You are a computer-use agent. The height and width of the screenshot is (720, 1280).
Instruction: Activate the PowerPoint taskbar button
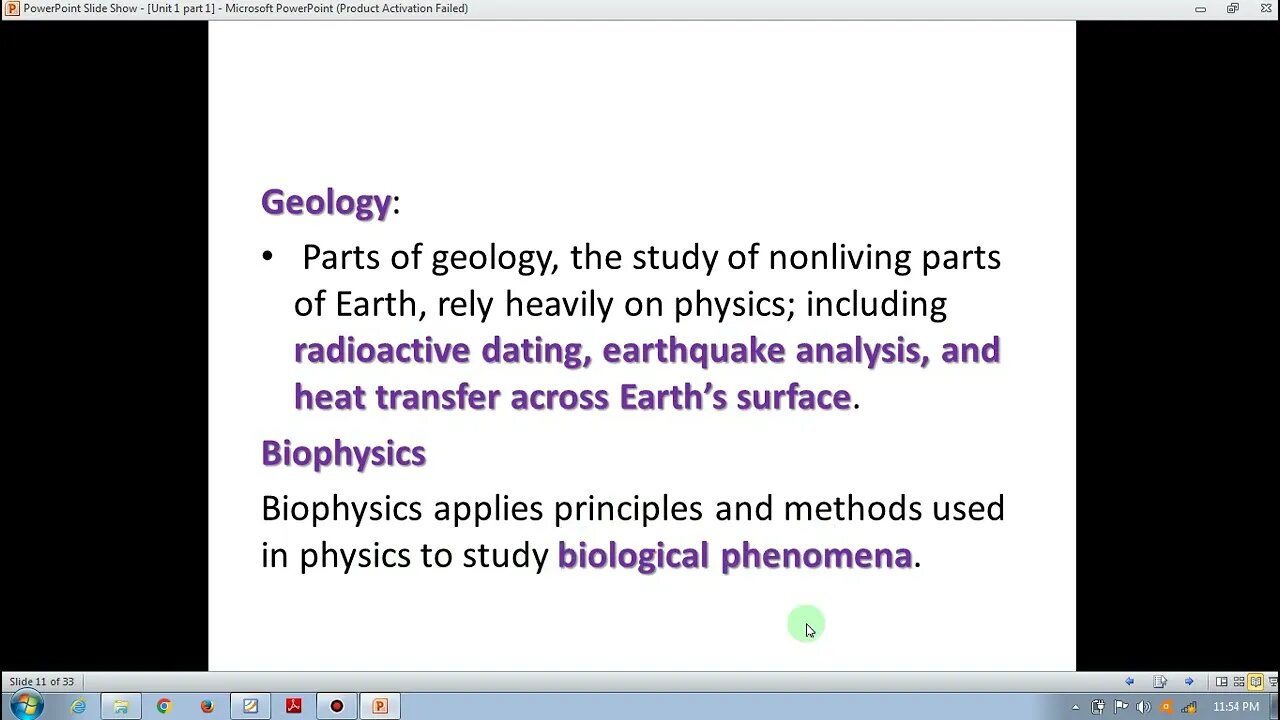pos(380,706)
